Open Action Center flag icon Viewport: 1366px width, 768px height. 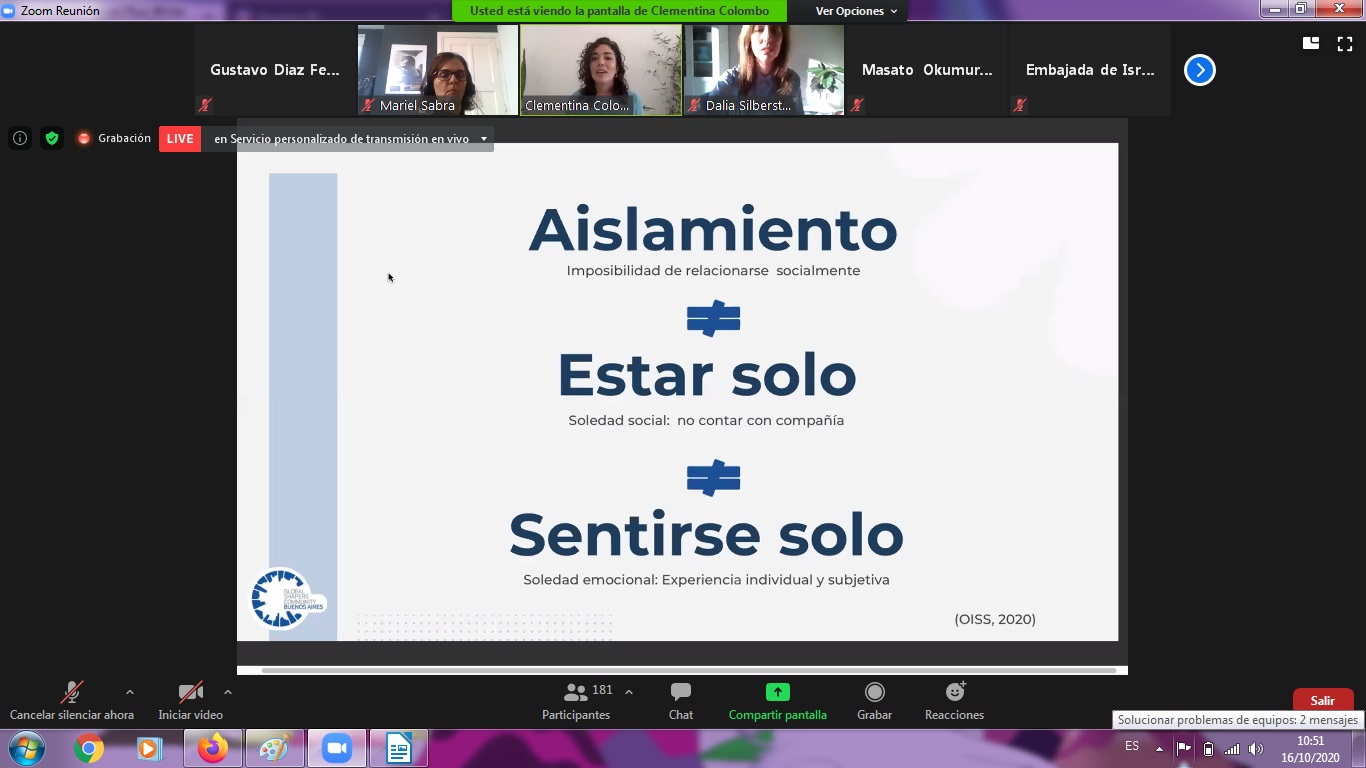pos(1184,748)
